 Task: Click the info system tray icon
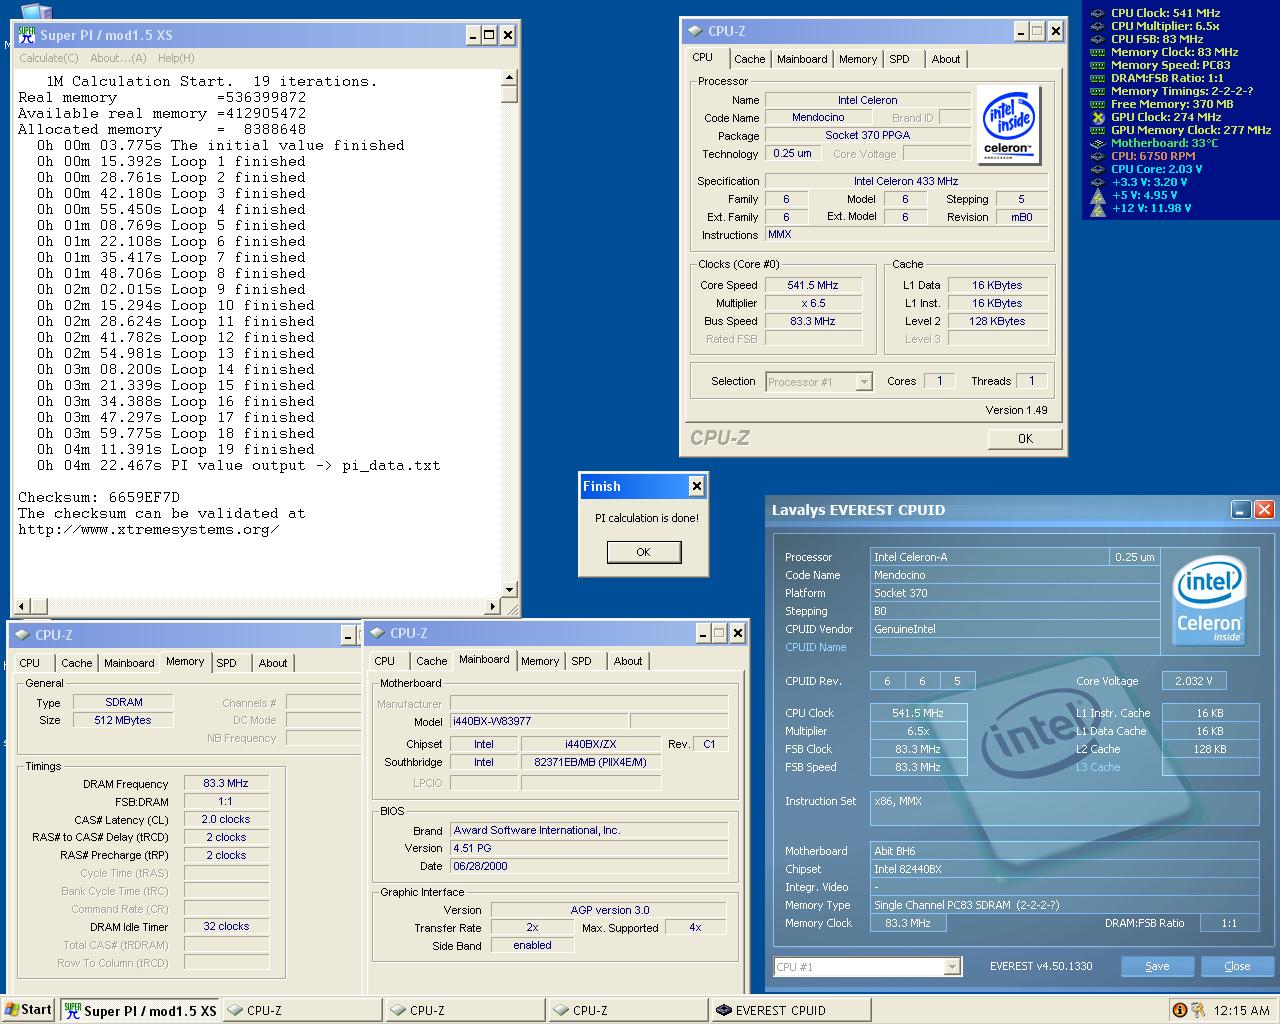[x=1179, y=1011]
